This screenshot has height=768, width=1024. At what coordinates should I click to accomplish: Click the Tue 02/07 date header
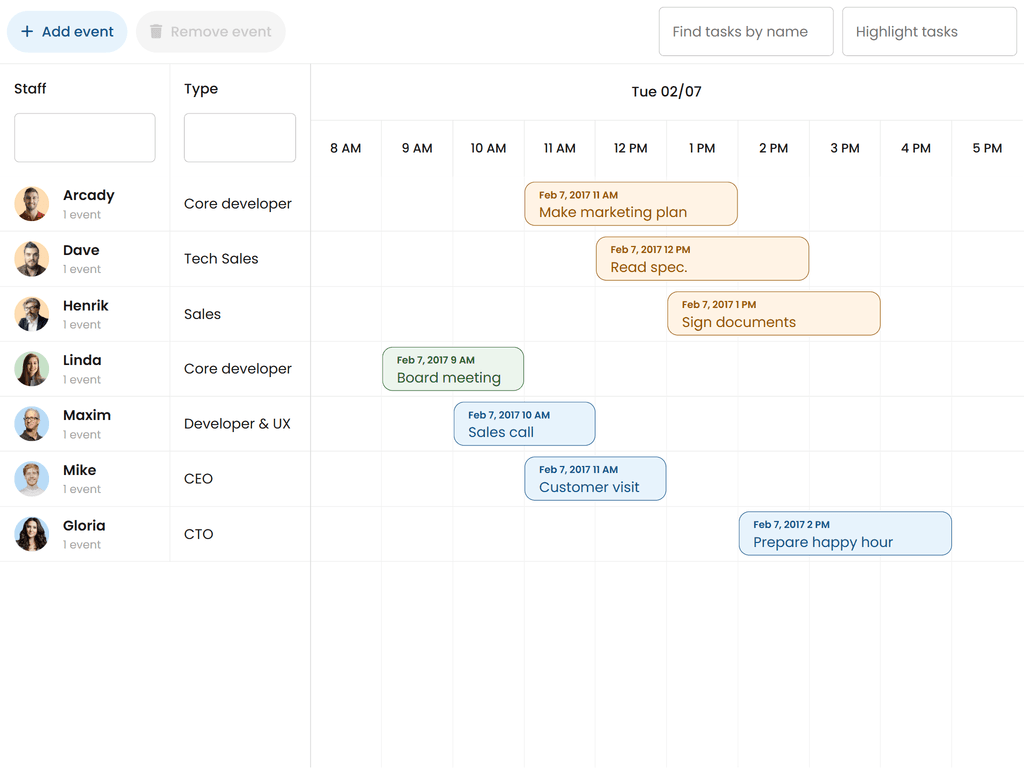coord(666,92)
